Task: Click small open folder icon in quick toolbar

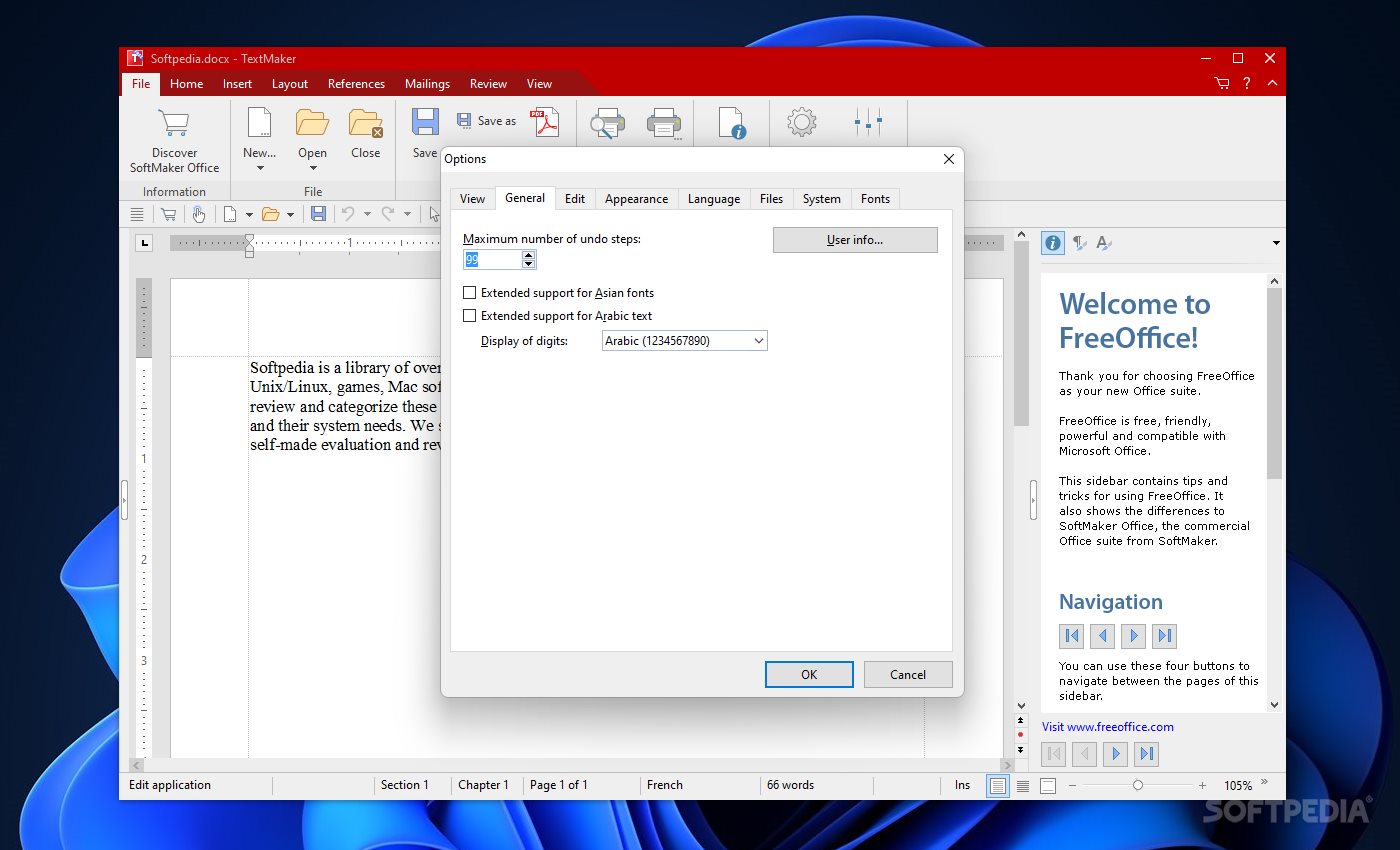Action: click(270, 214)
